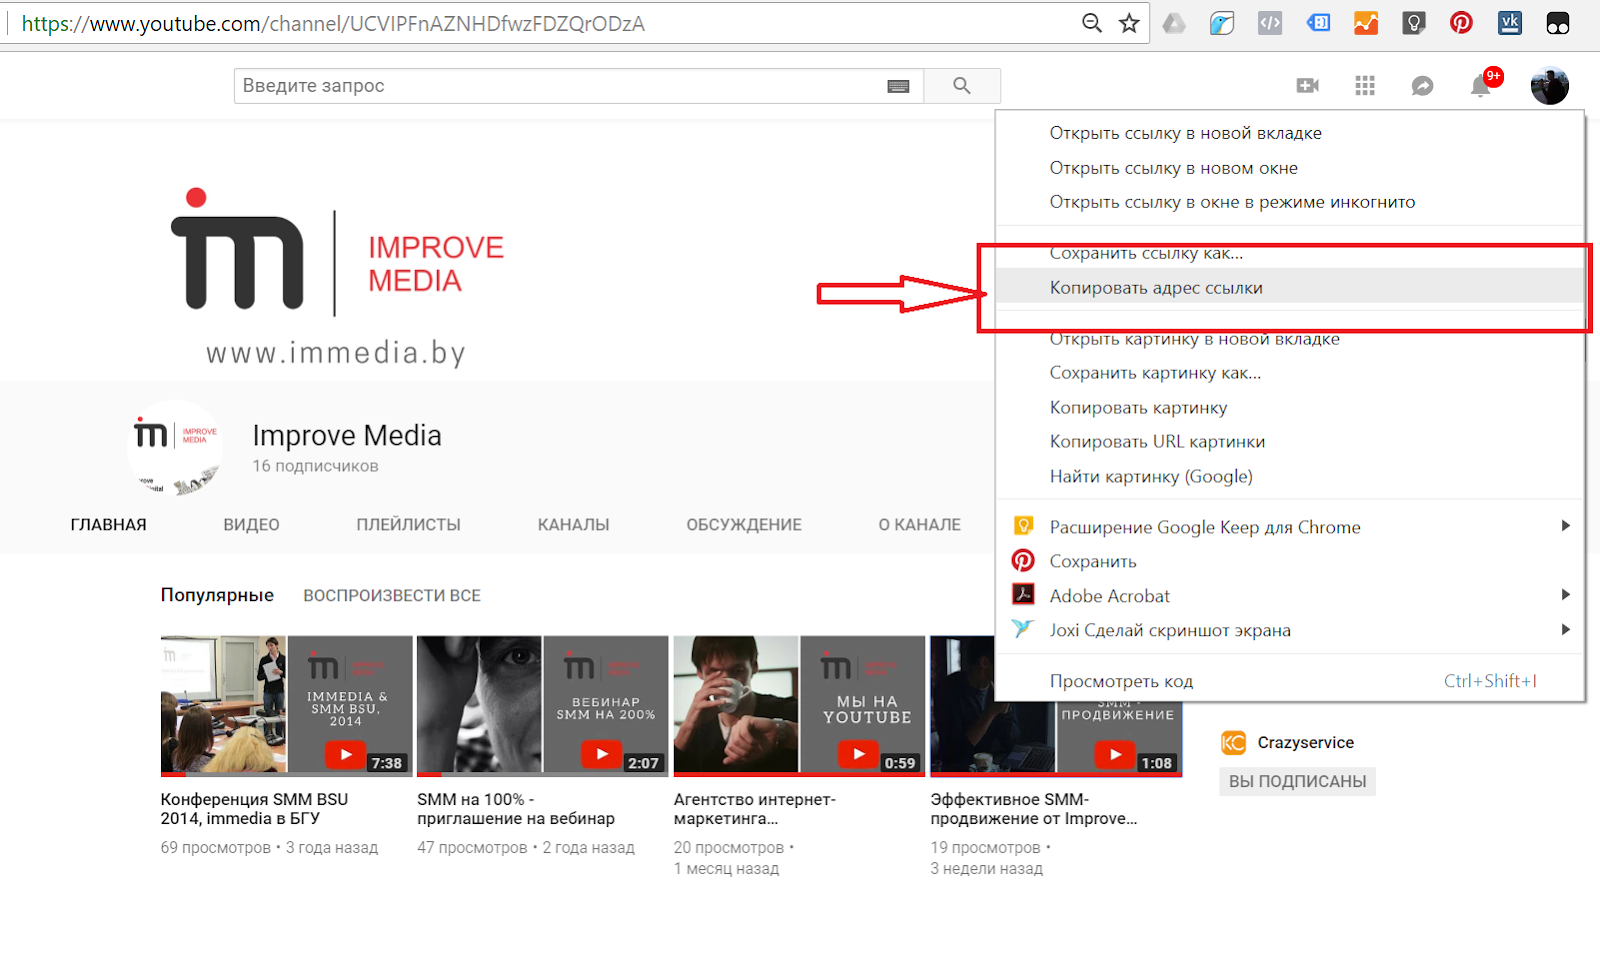The height and width of the screenshot is (962, 1600).
Task: Click the orange analytics extension icon
Action: pyautogui.click(x=1366, y=23)
